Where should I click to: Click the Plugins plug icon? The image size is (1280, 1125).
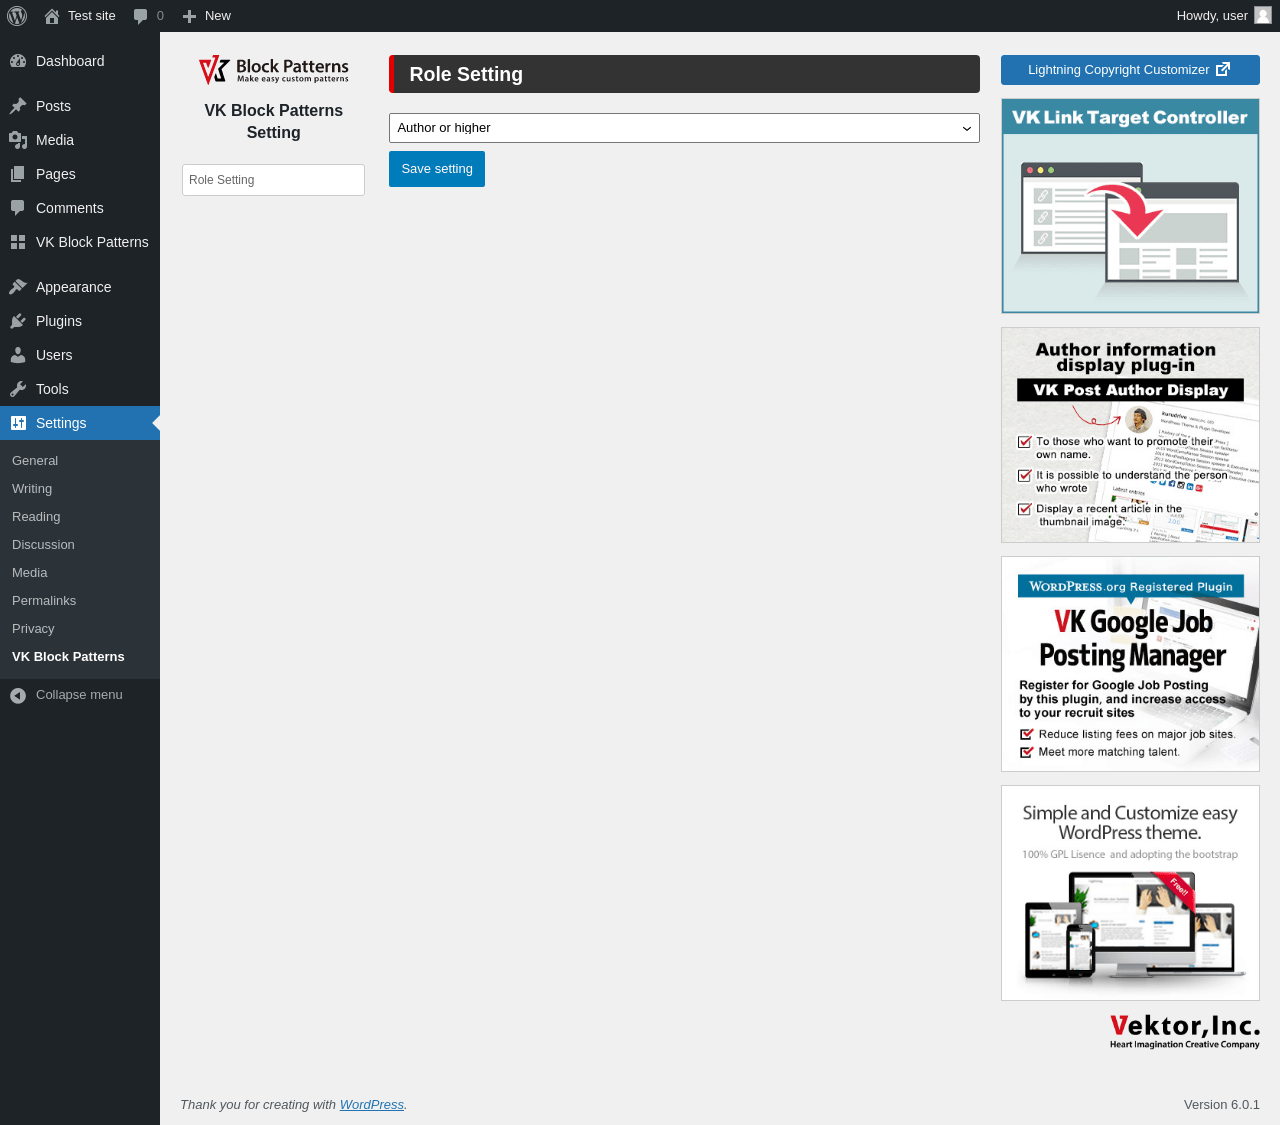point(18,321)
